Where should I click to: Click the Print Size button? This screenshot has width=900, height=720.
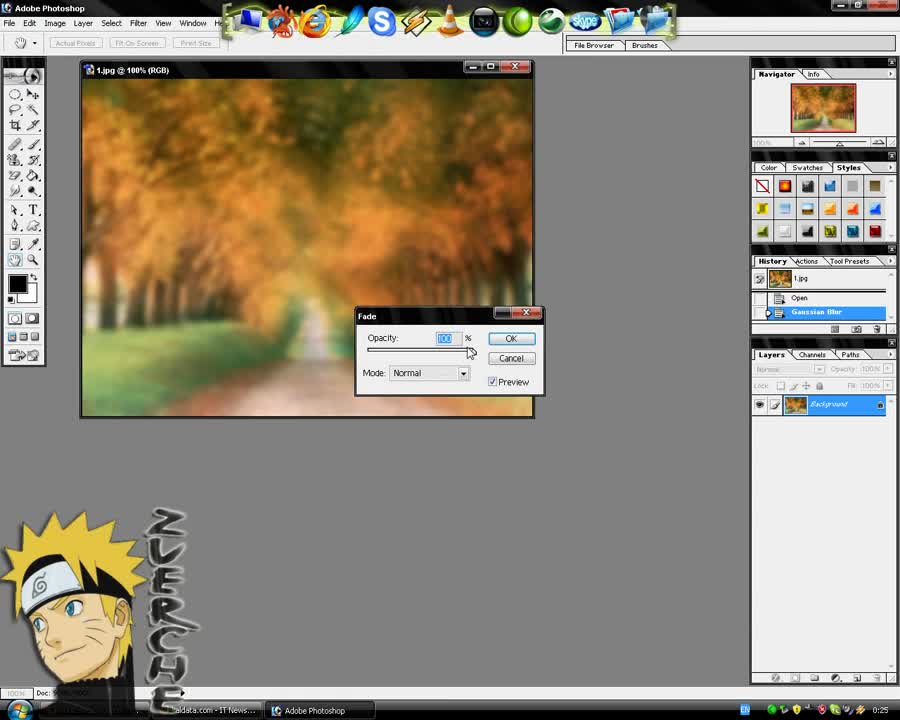tap(196, 43)
